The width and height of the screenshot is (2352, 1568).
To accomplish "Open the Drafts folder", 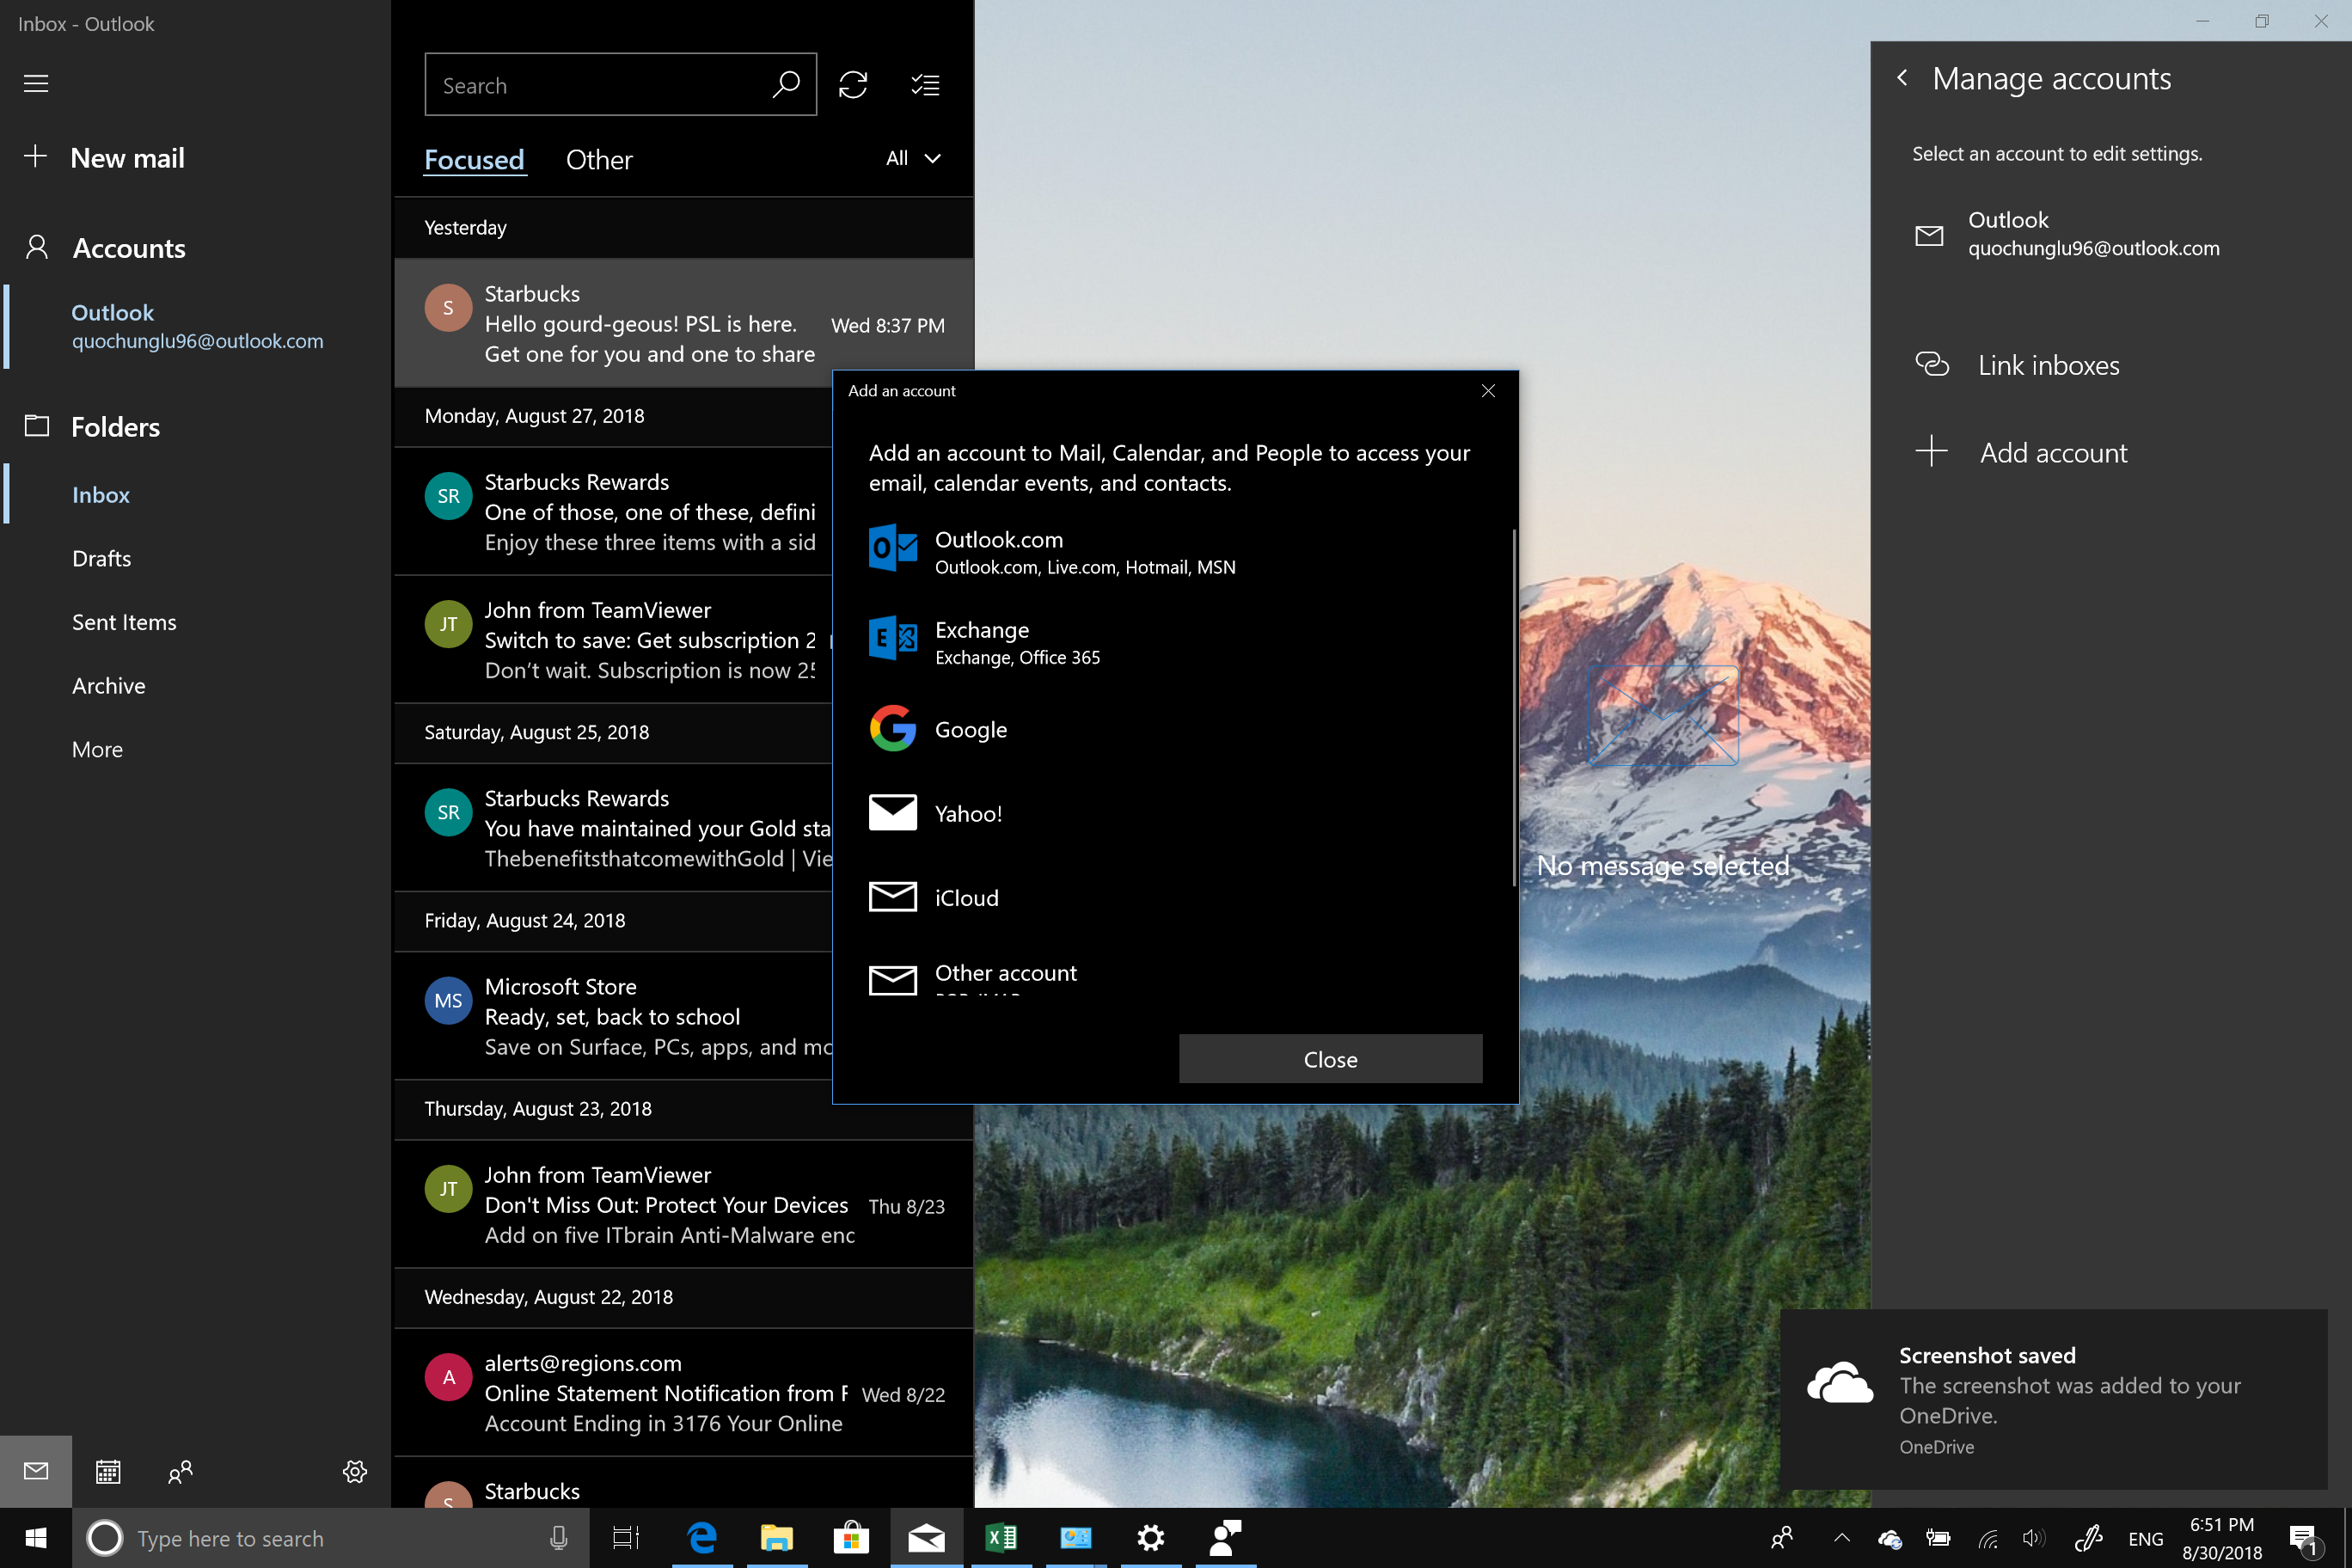I will [195, 558].
